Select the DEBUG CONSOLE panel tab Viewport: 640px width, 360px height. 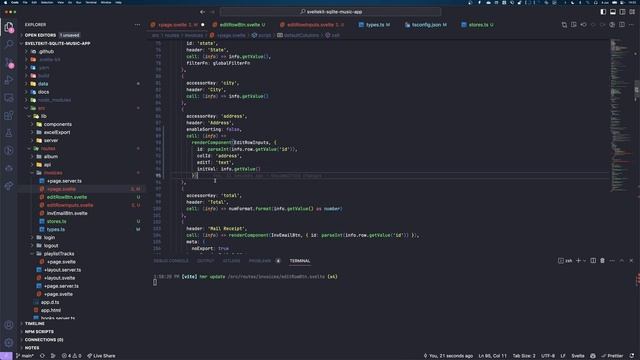[171, 261]
